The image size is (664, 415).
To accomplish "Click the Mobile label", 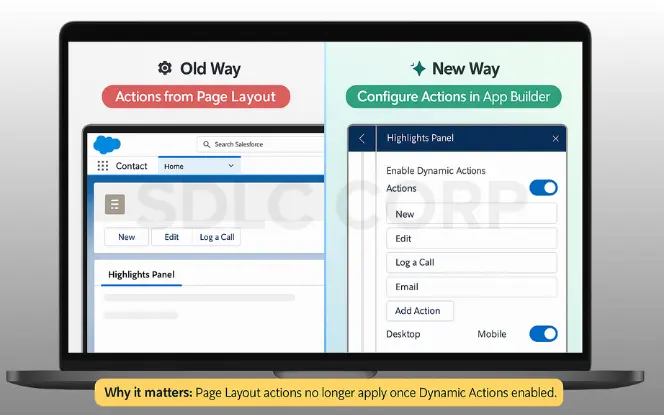I will pyautogui.click(x=492, y=334).
